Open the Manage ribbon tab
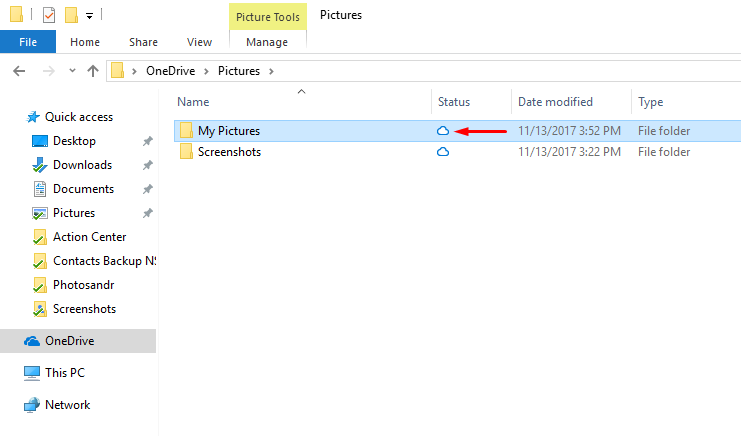 point(267,42)
